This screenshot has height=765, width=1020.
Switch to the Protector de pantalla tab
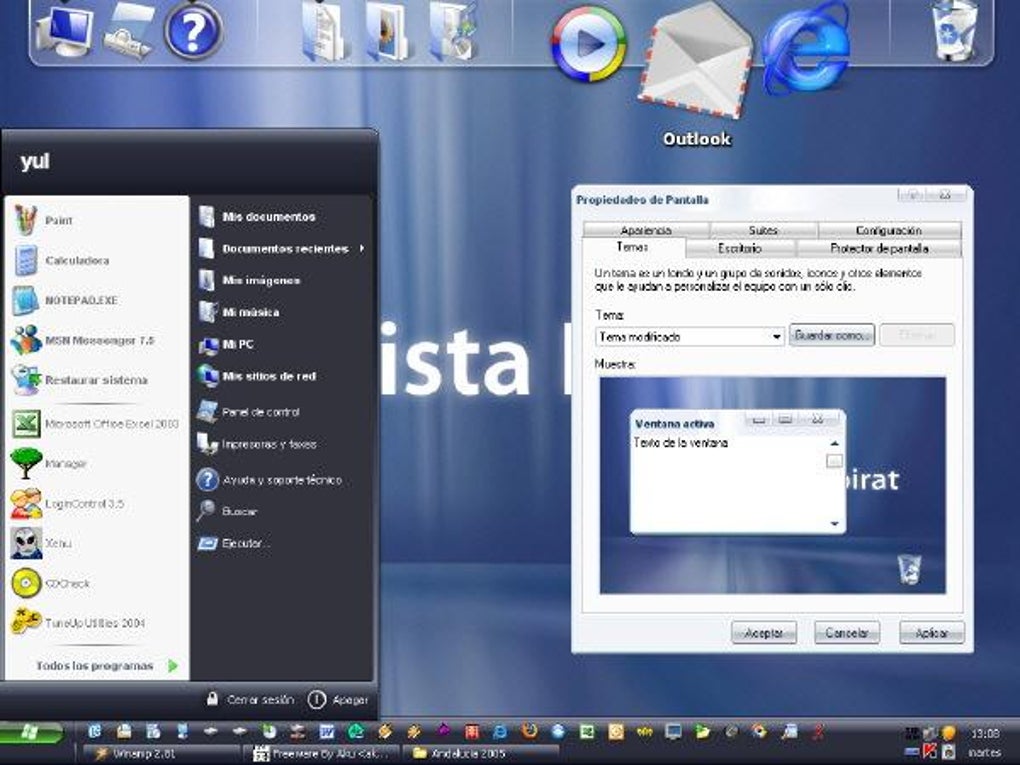[x=879, y=248]
